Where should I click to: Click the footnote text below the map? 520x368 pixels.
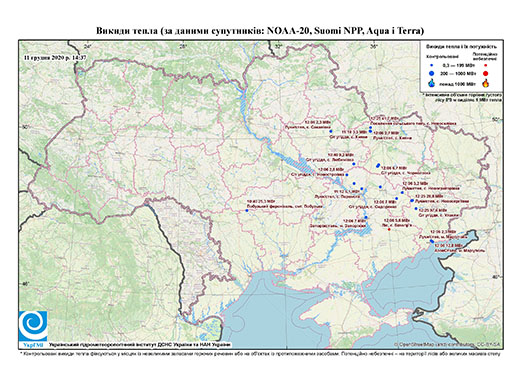260,353
